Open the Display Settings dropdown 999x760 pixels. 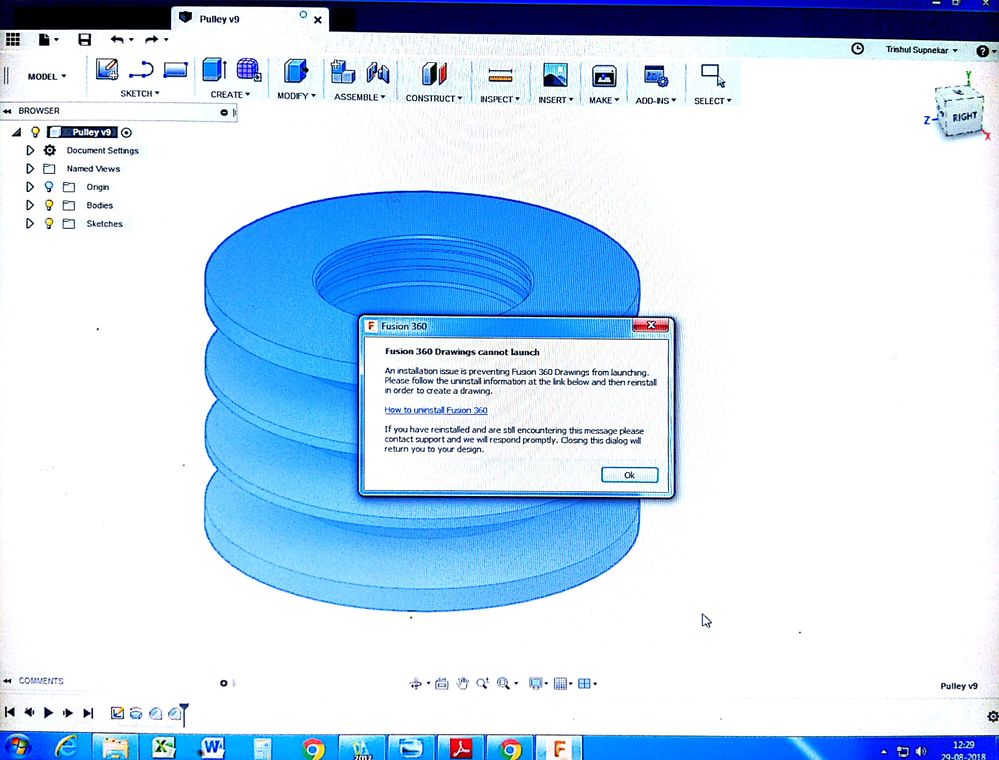tap(537, 684)
